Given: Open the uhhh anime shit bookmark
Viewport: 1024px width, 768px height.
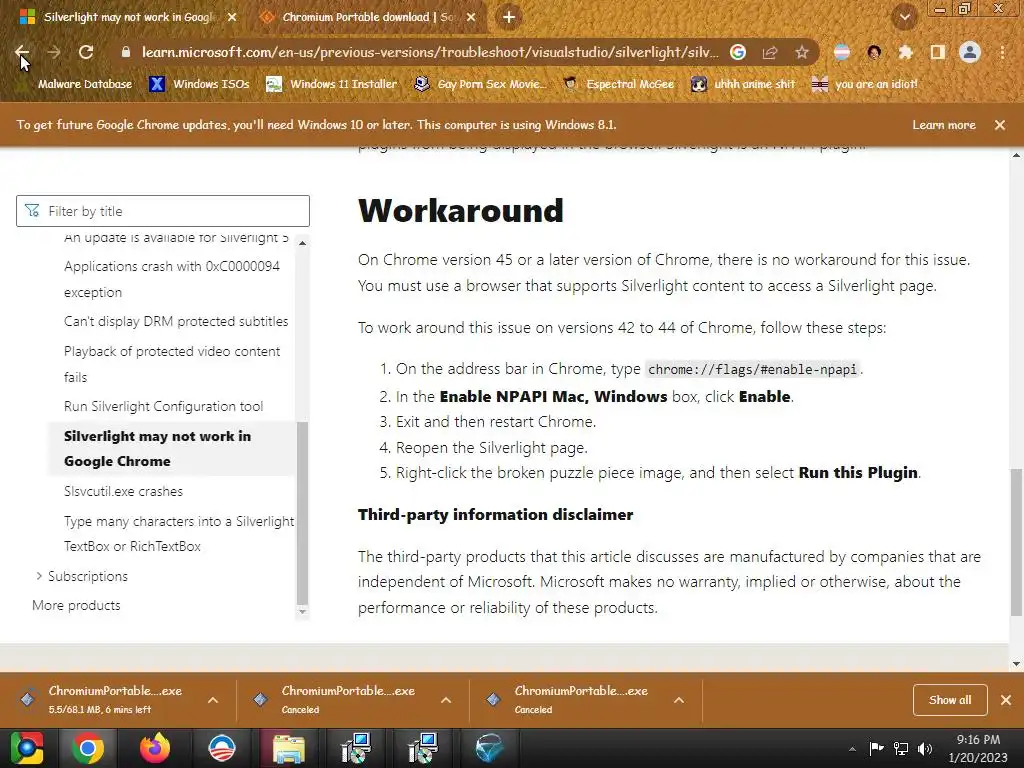Looking at the screenshot, I should tap(744, 84).
